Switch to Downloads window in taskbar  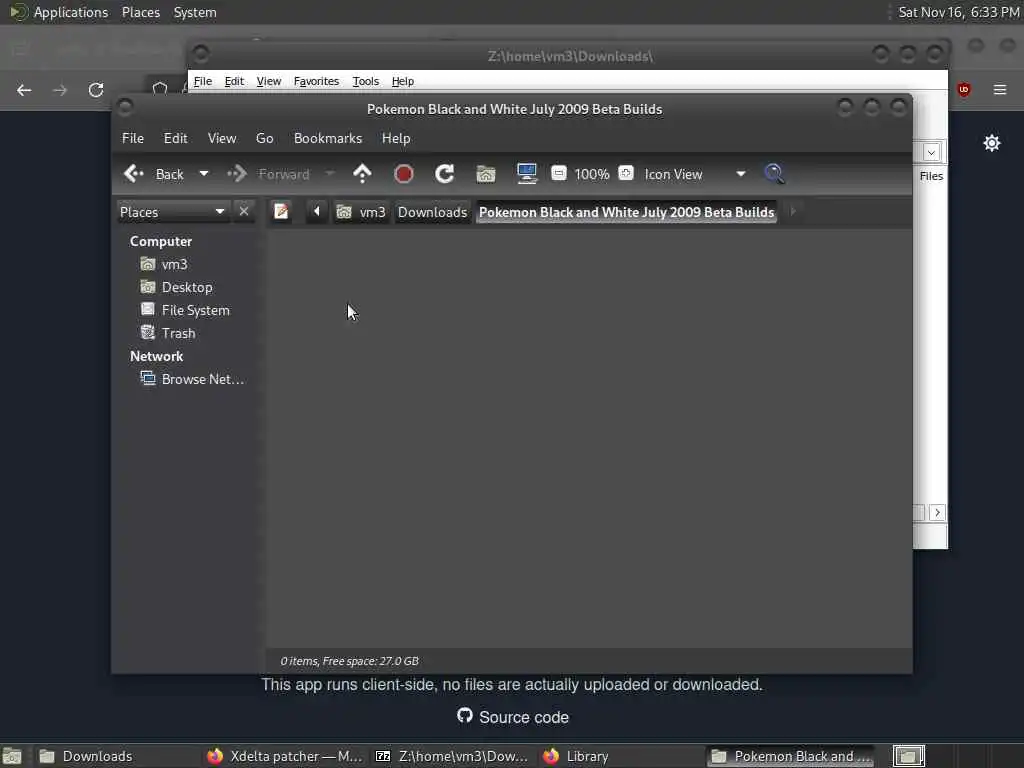[x=116, y=756]
